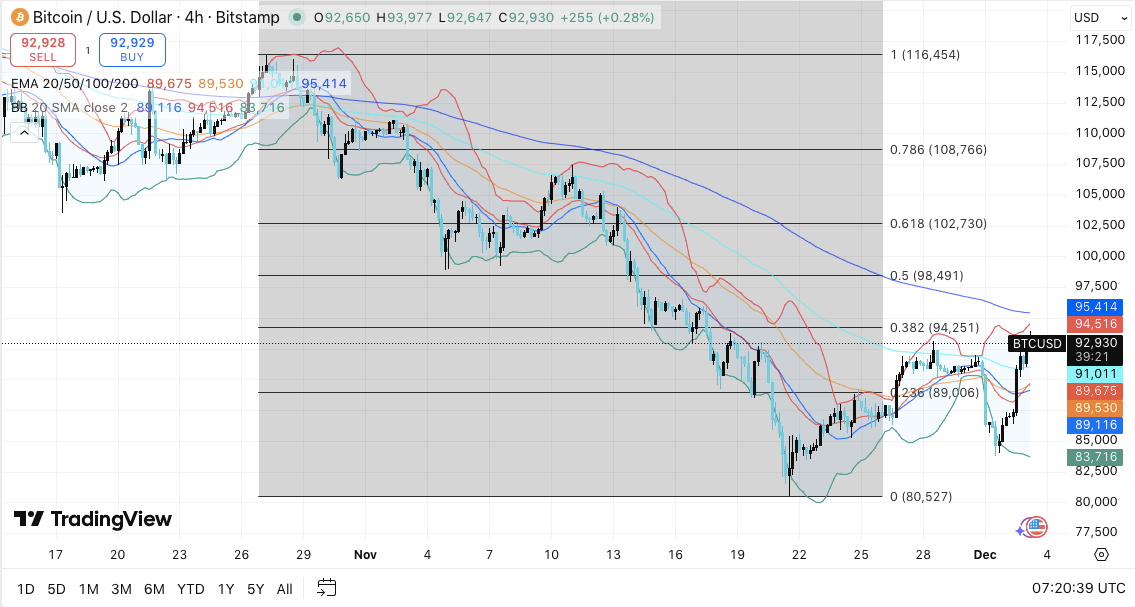The image size is (1135, 607).
Task: Collapse the legend with the caret arrow
Action: pyautogui.click(x=24, y=131)
